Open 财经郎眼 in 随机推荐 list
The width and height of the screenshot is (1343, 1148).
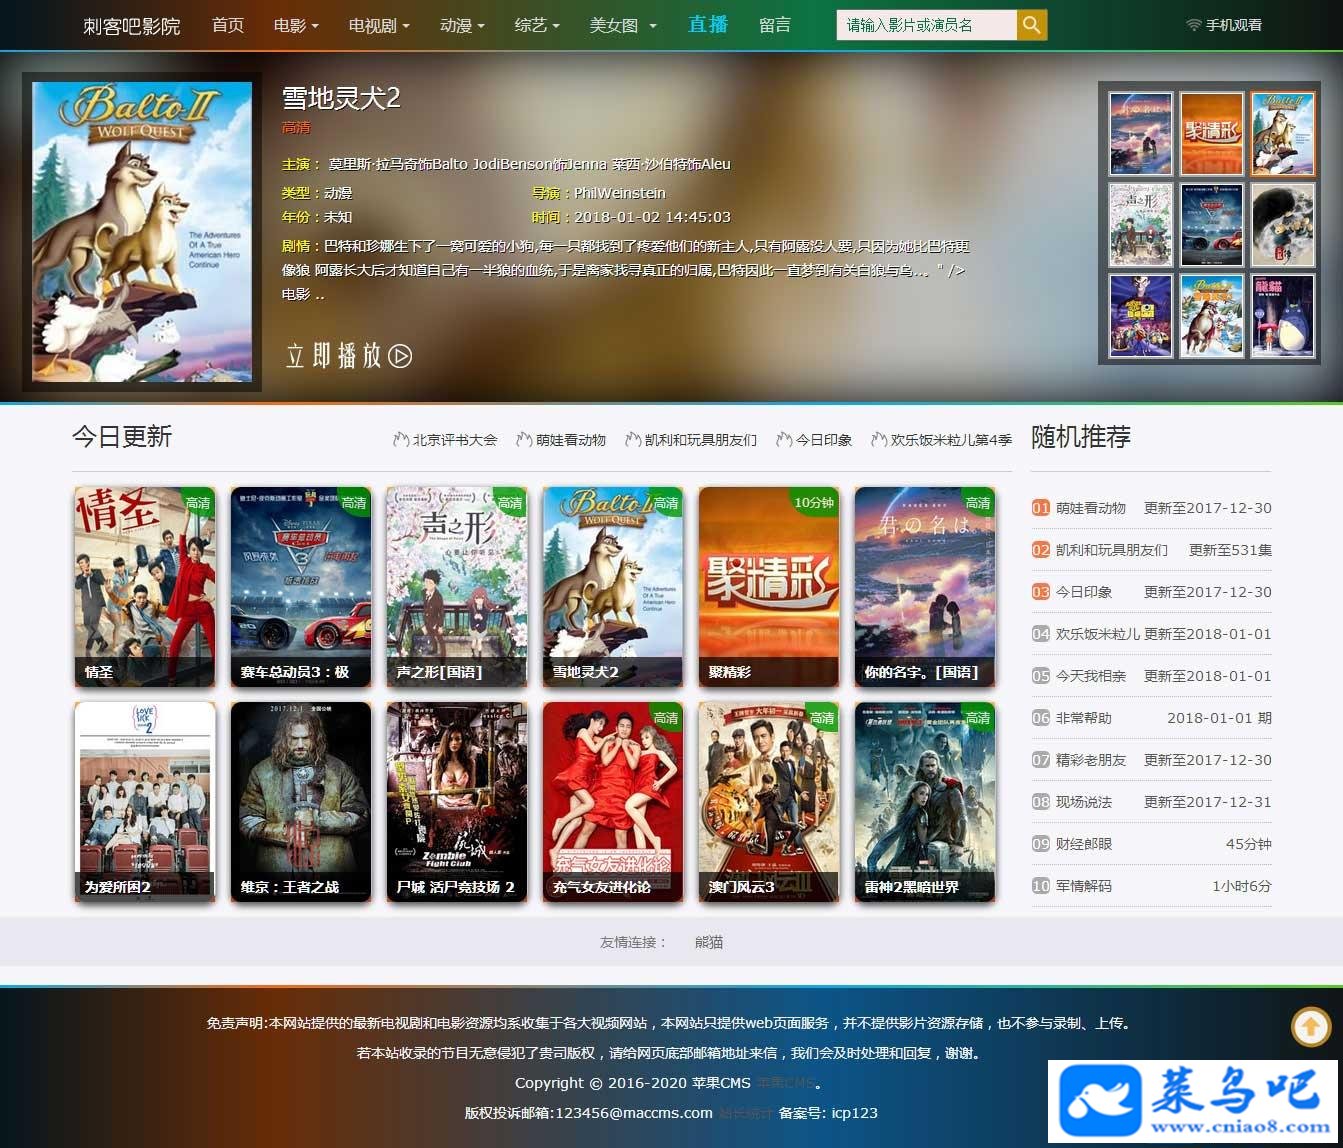(1084, 844)
